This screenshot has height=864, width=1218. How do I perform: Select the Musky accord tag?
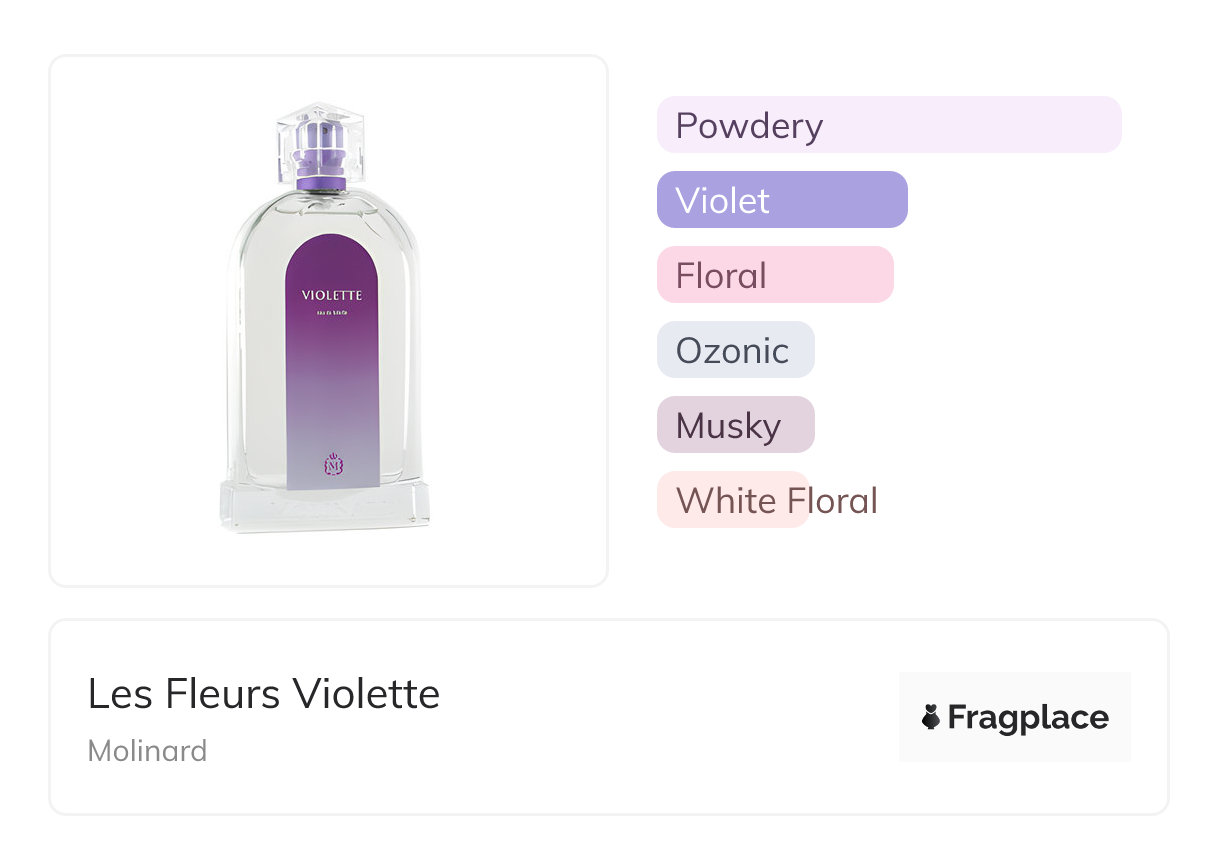tap(735, 425)
